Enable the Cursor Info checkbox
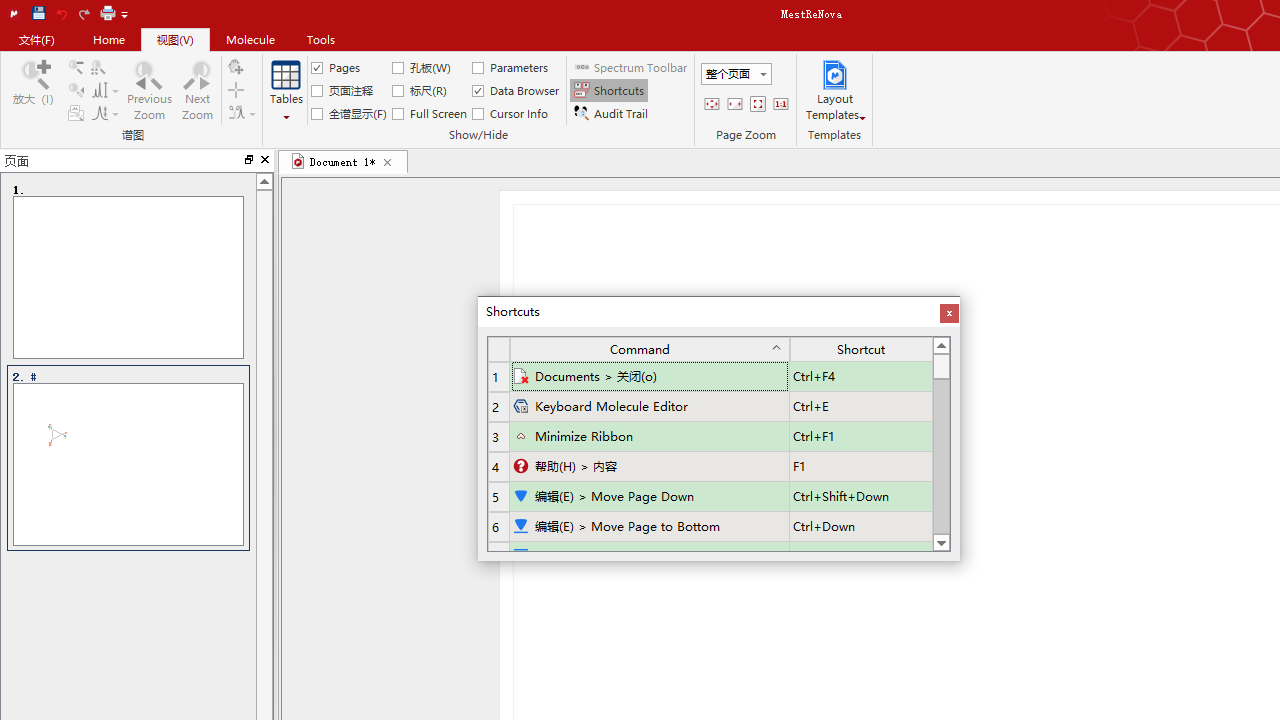Screen dimensions: 1280x720 tap(479, 114)
